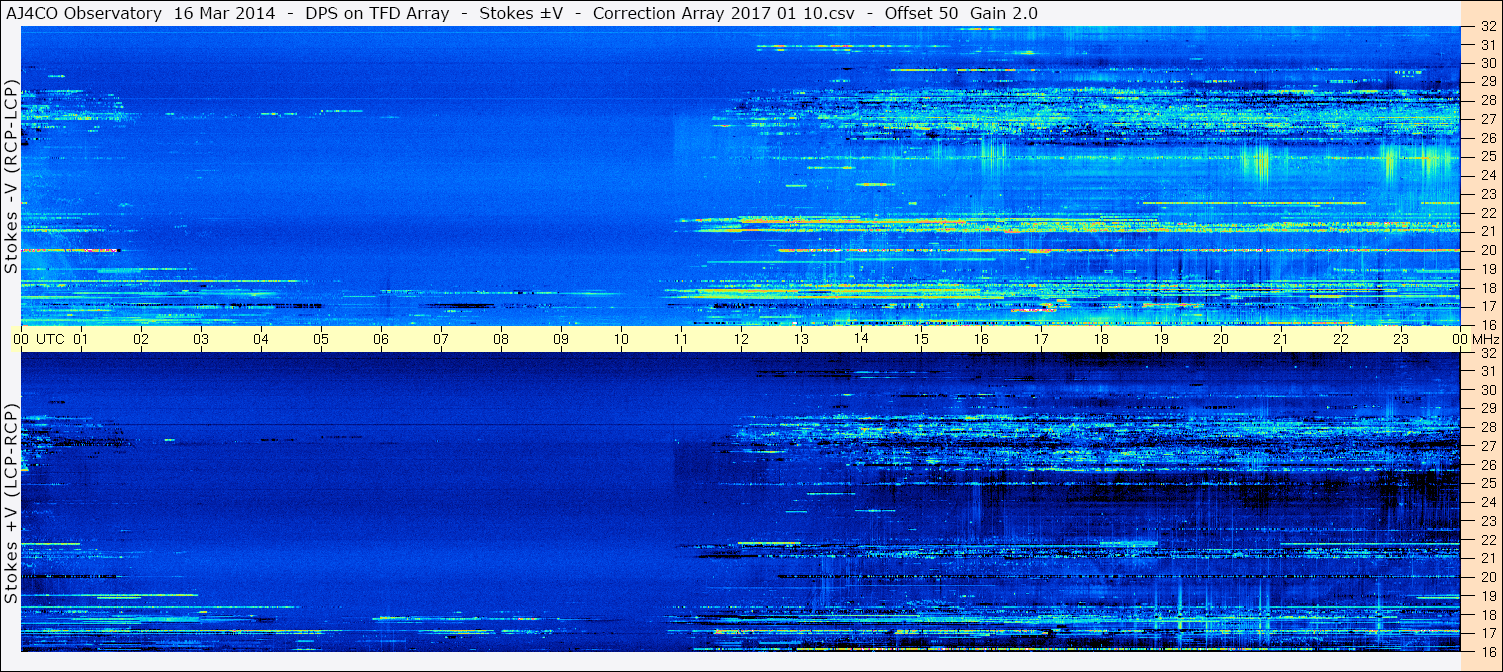Click the 15 hour label on time axis
This screenshot has height=672, width=1503.
pyautogui.click(x=921, y=340)
